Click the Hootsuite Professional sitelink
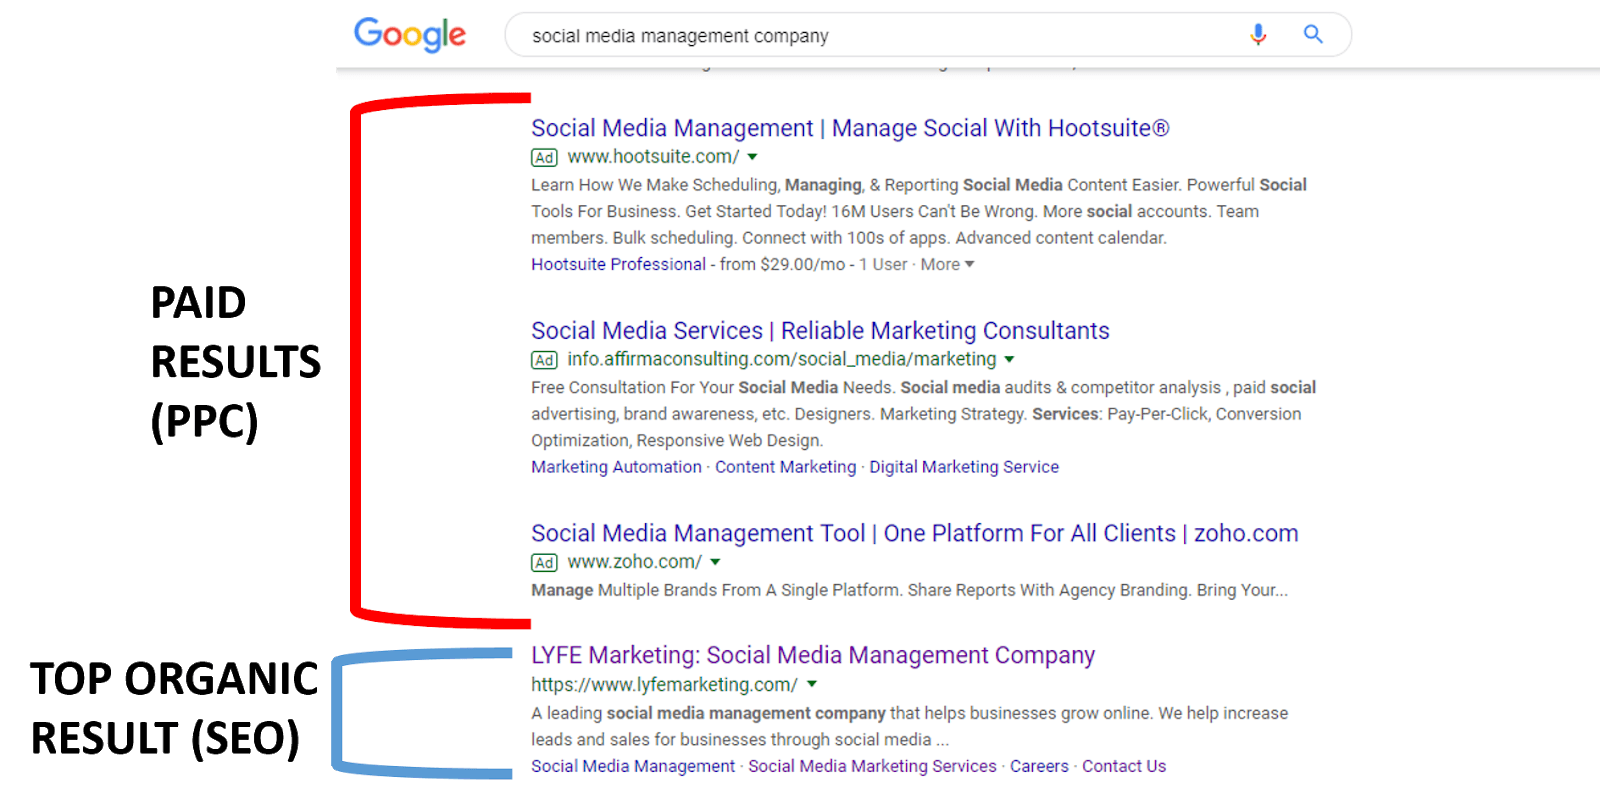The width and height of the screenshot is (1600, 805). click(x=618, y=264)
